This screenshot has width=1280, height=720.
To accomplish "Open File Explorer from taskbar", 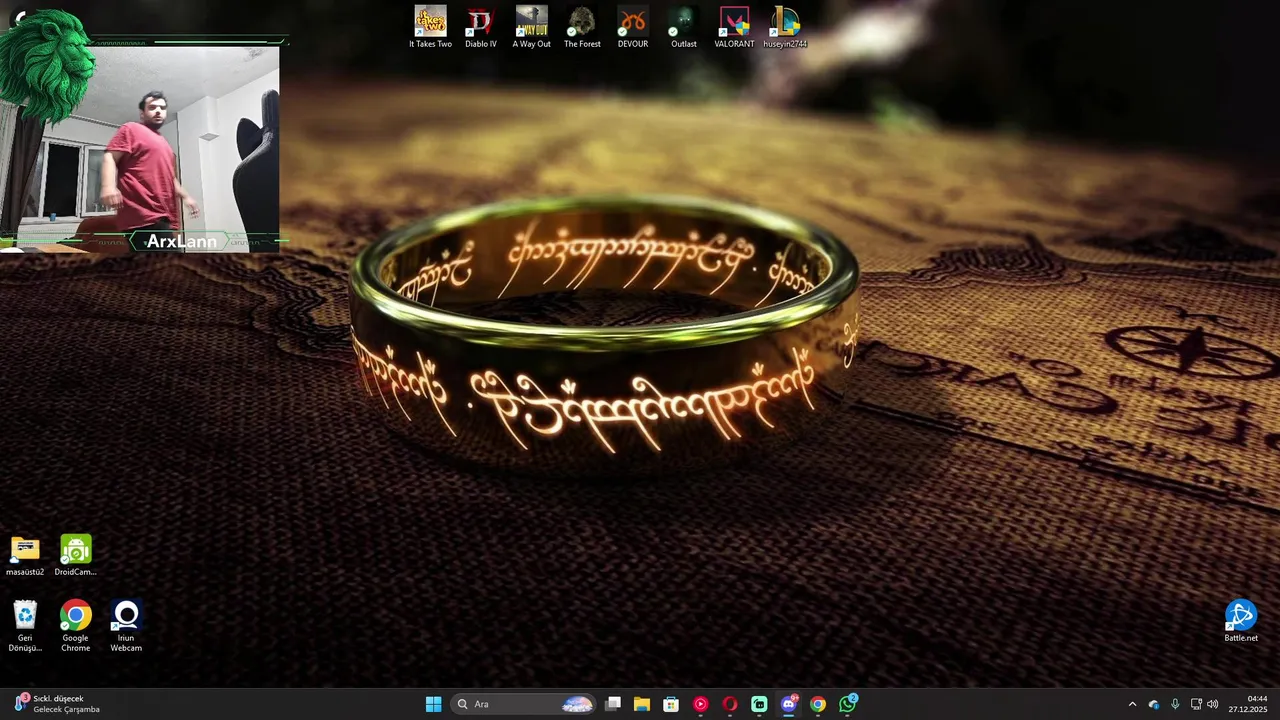I will [642, 704].
